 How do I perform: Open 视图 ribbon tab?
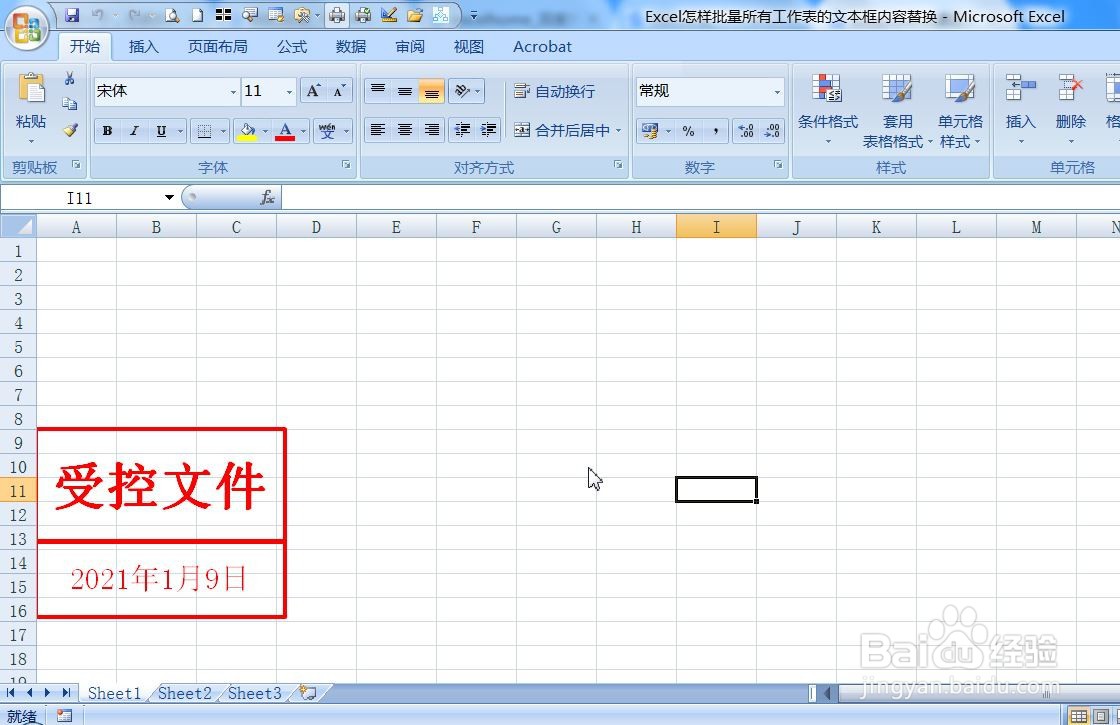(469, 46)
